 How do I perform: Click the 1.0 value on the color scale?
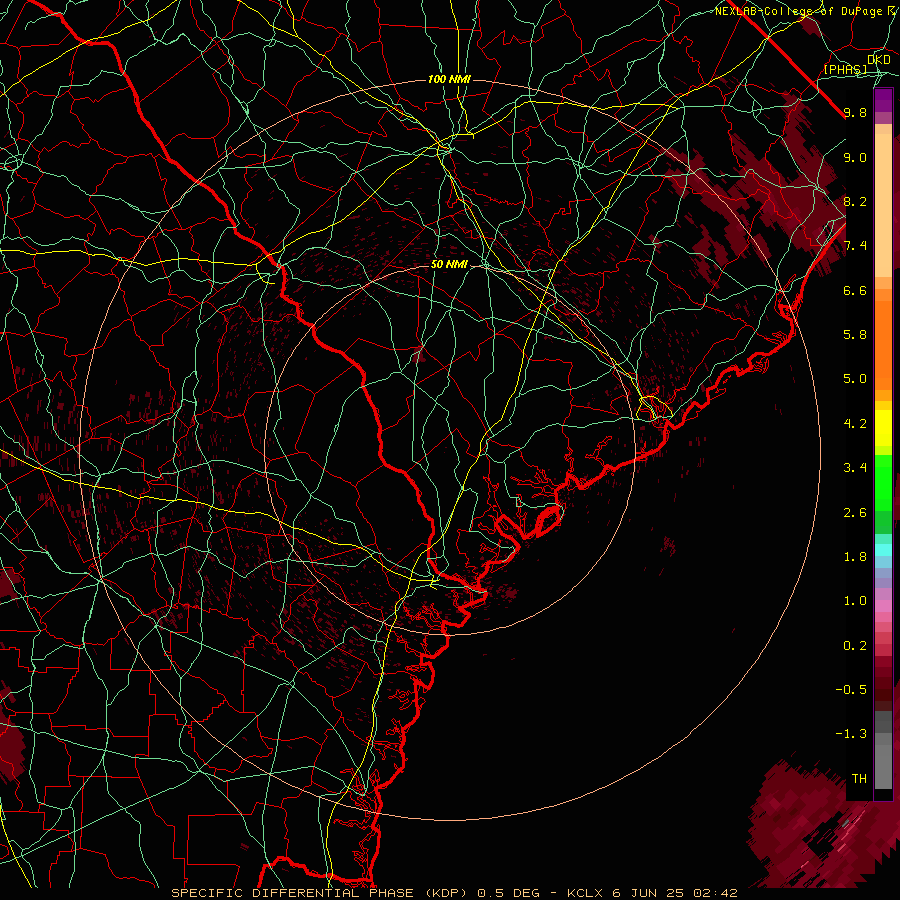tap(855, 601)
